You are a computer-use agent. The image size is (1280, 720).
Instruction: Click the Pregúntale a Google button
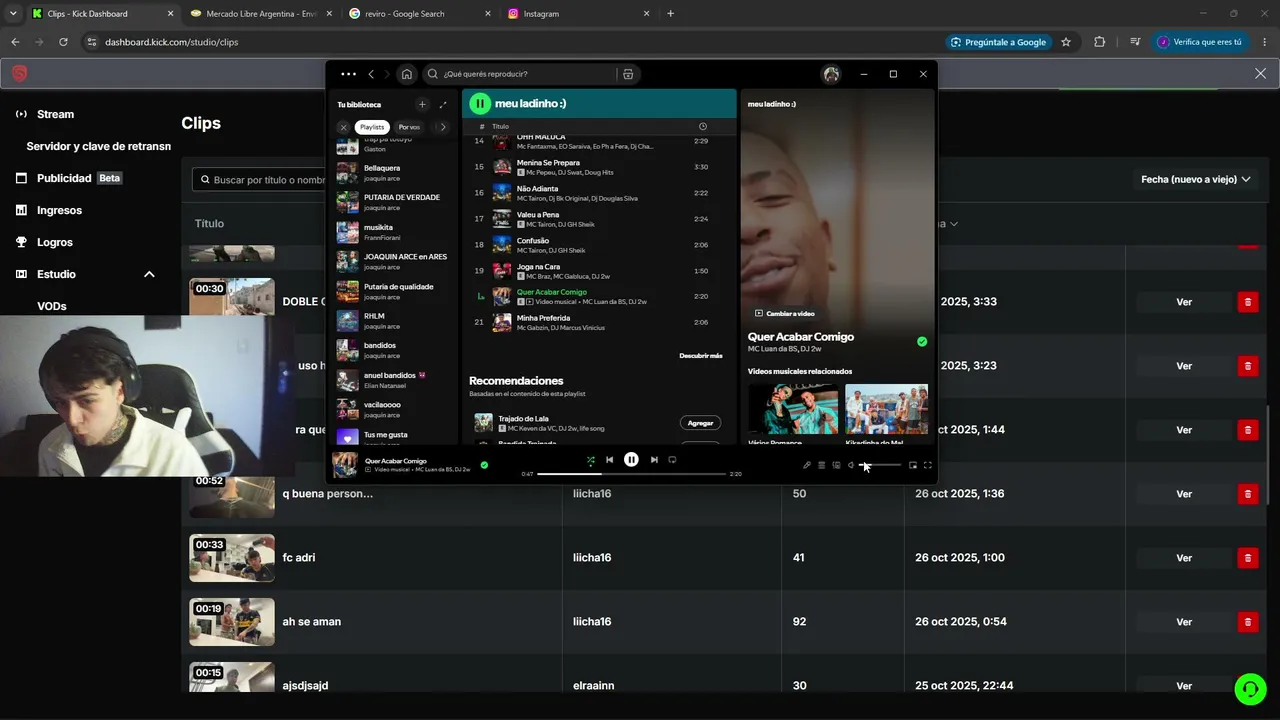point(999,42)
